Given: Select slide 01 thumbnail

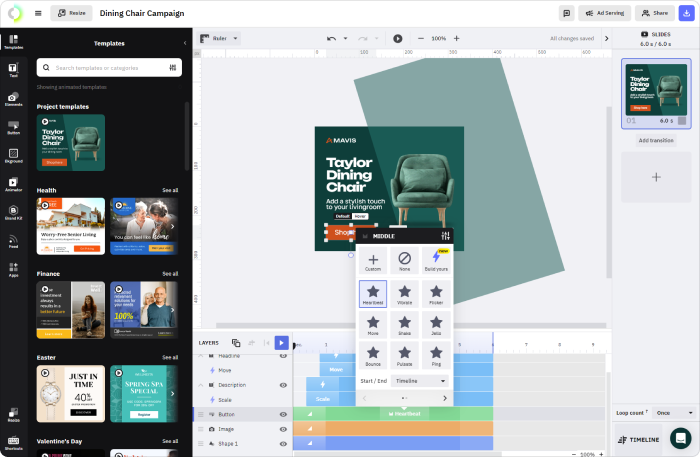Looking at the screenshot, I should coord(656,93).
